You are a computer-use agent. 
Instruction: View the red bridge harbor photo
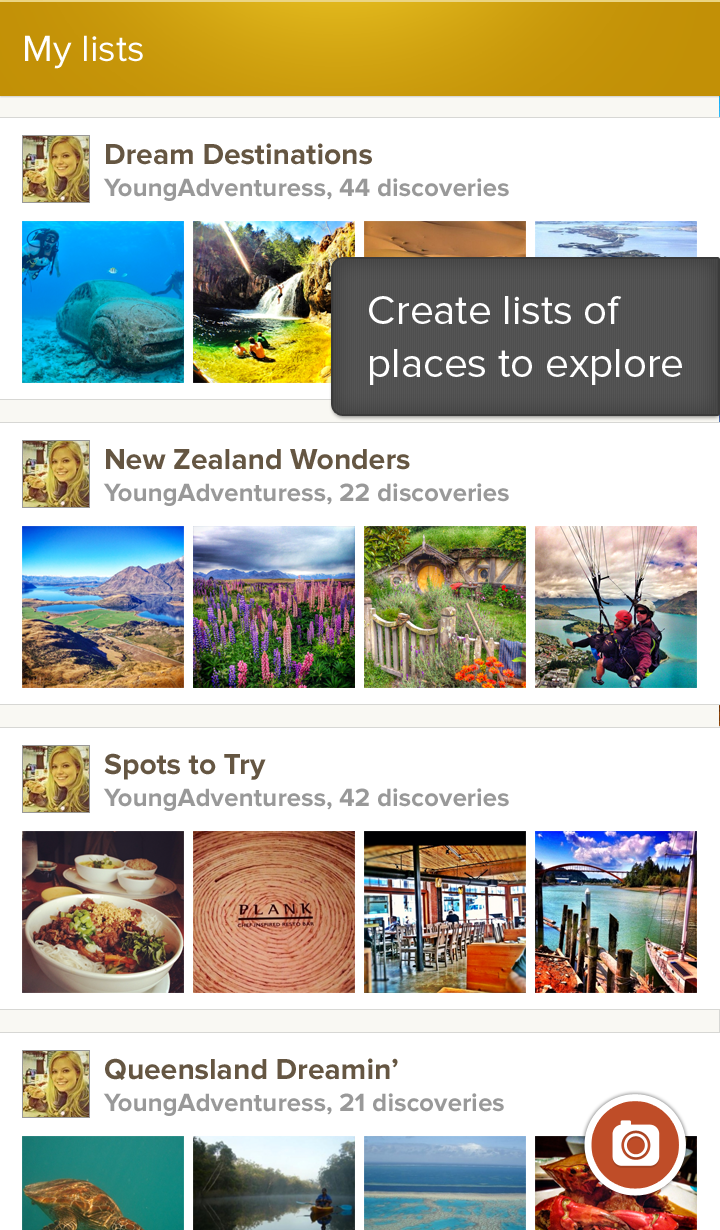[616, 912]
